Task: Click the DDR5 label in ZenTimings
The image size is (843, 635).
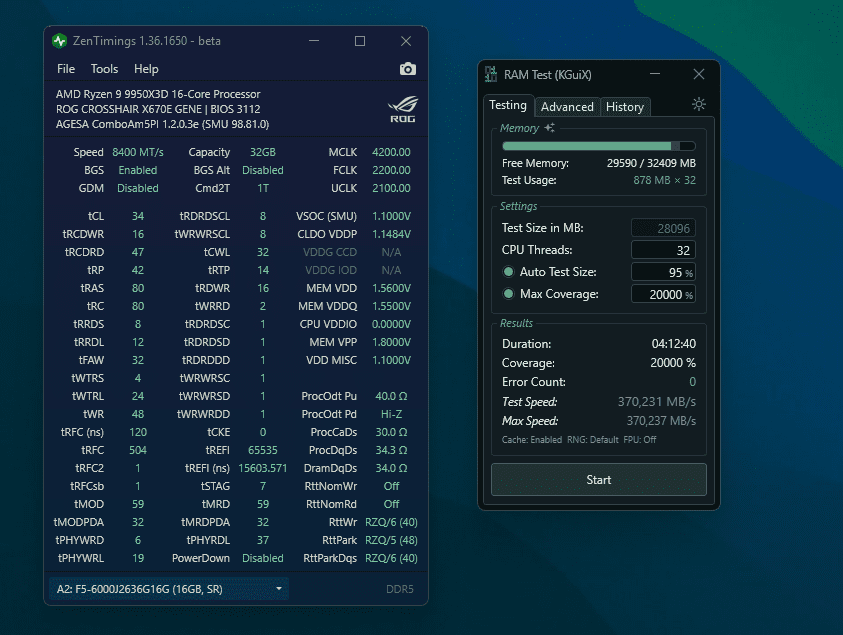Action: click(399, 589)
